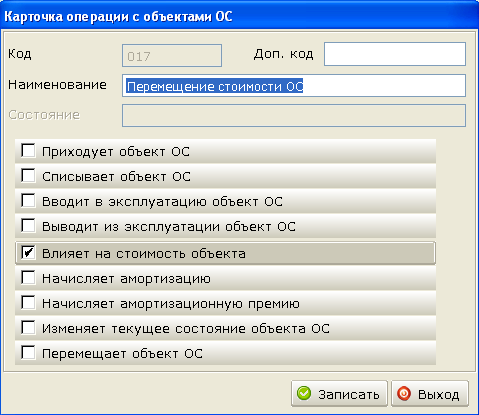Tick Изменяет текущее состояние объекта ОС
Viewport: 479px width, 415px height.
[28, 328]
